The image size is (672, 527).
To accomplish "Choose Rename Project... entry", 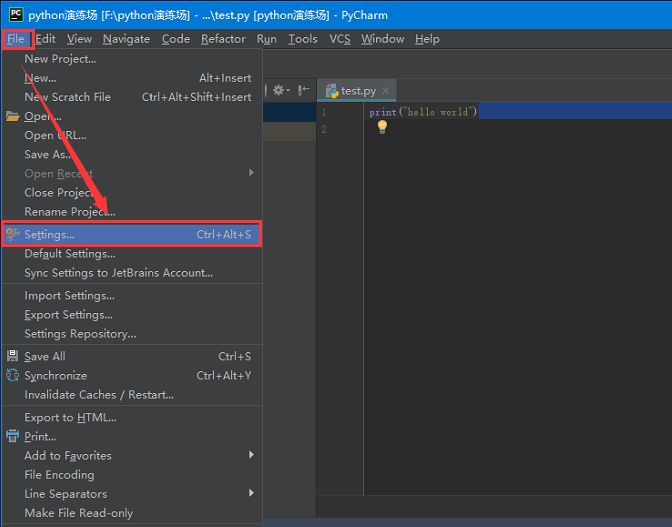I will (132, 212).
